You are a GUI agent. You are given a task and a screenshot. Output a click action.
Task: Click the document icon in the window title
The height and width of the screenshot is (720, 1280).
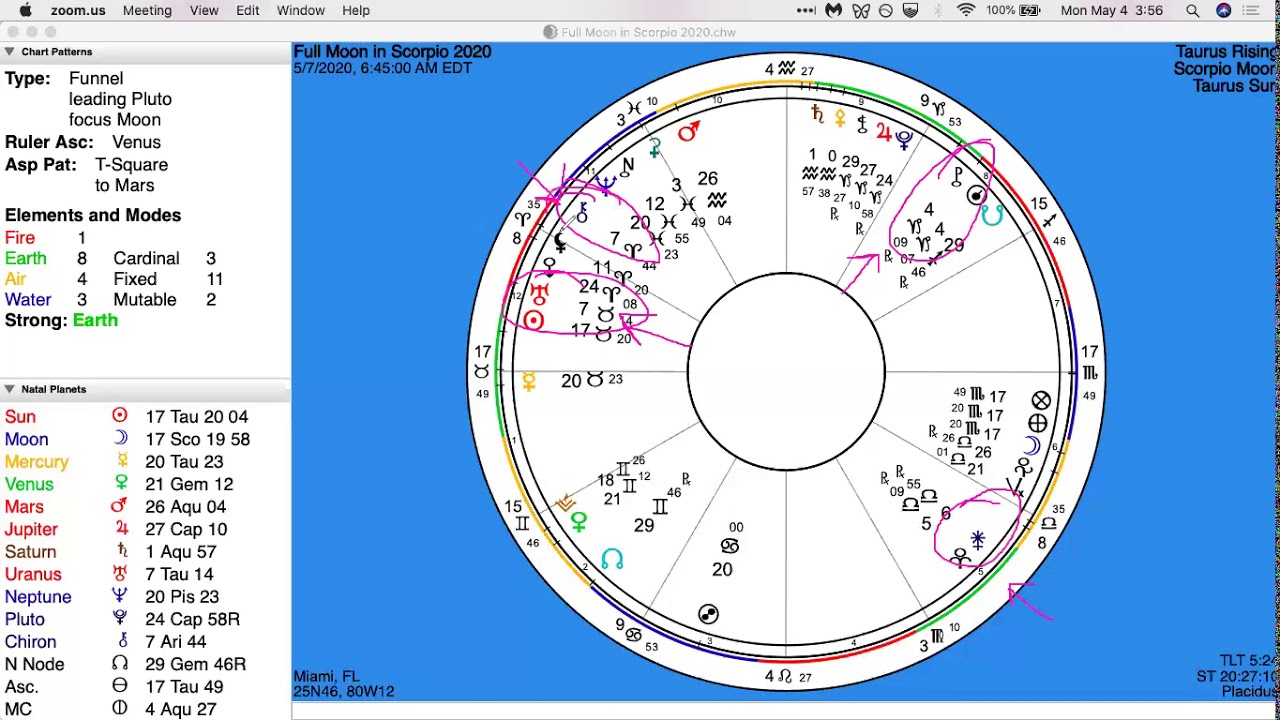(550, 32)
